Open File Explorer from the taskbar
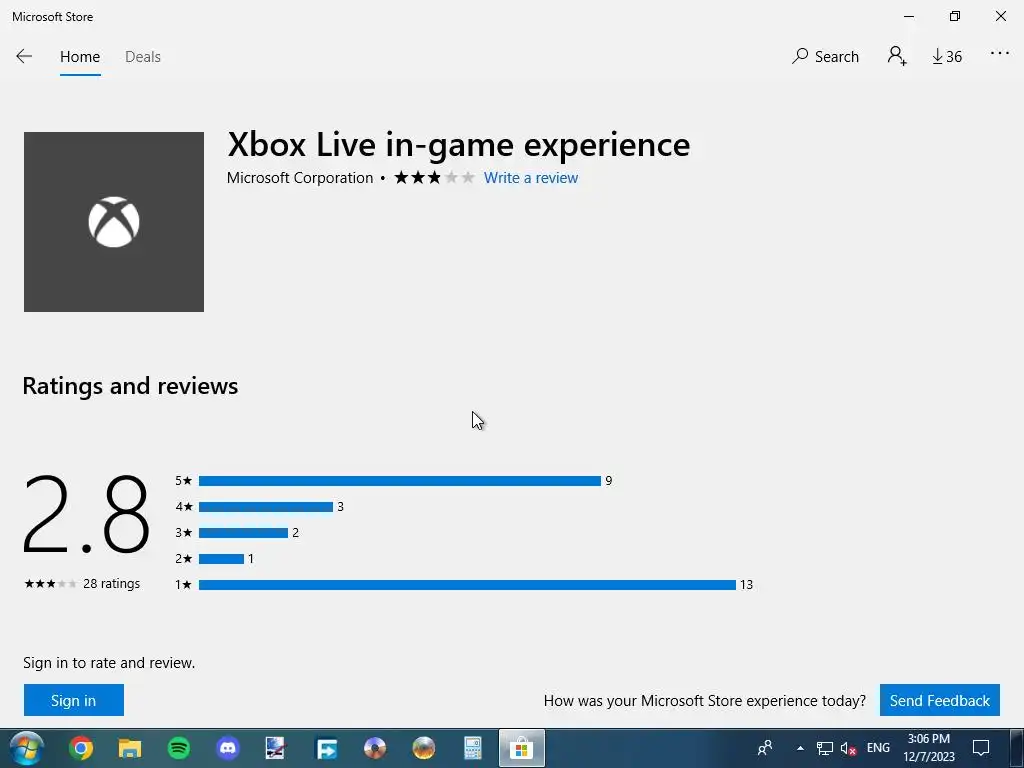Image resolution: width=1024 pixels, height=768 pixels. [x=130, y=748]
